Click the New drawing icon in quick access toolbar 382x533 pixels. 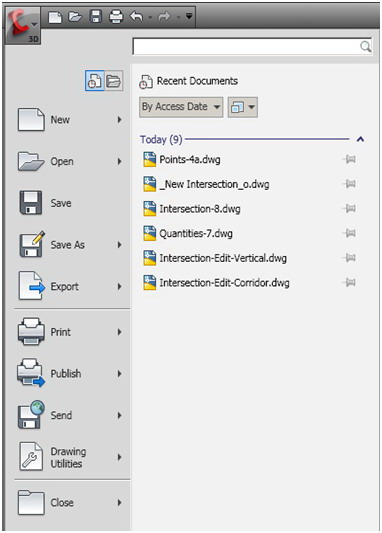55,16
